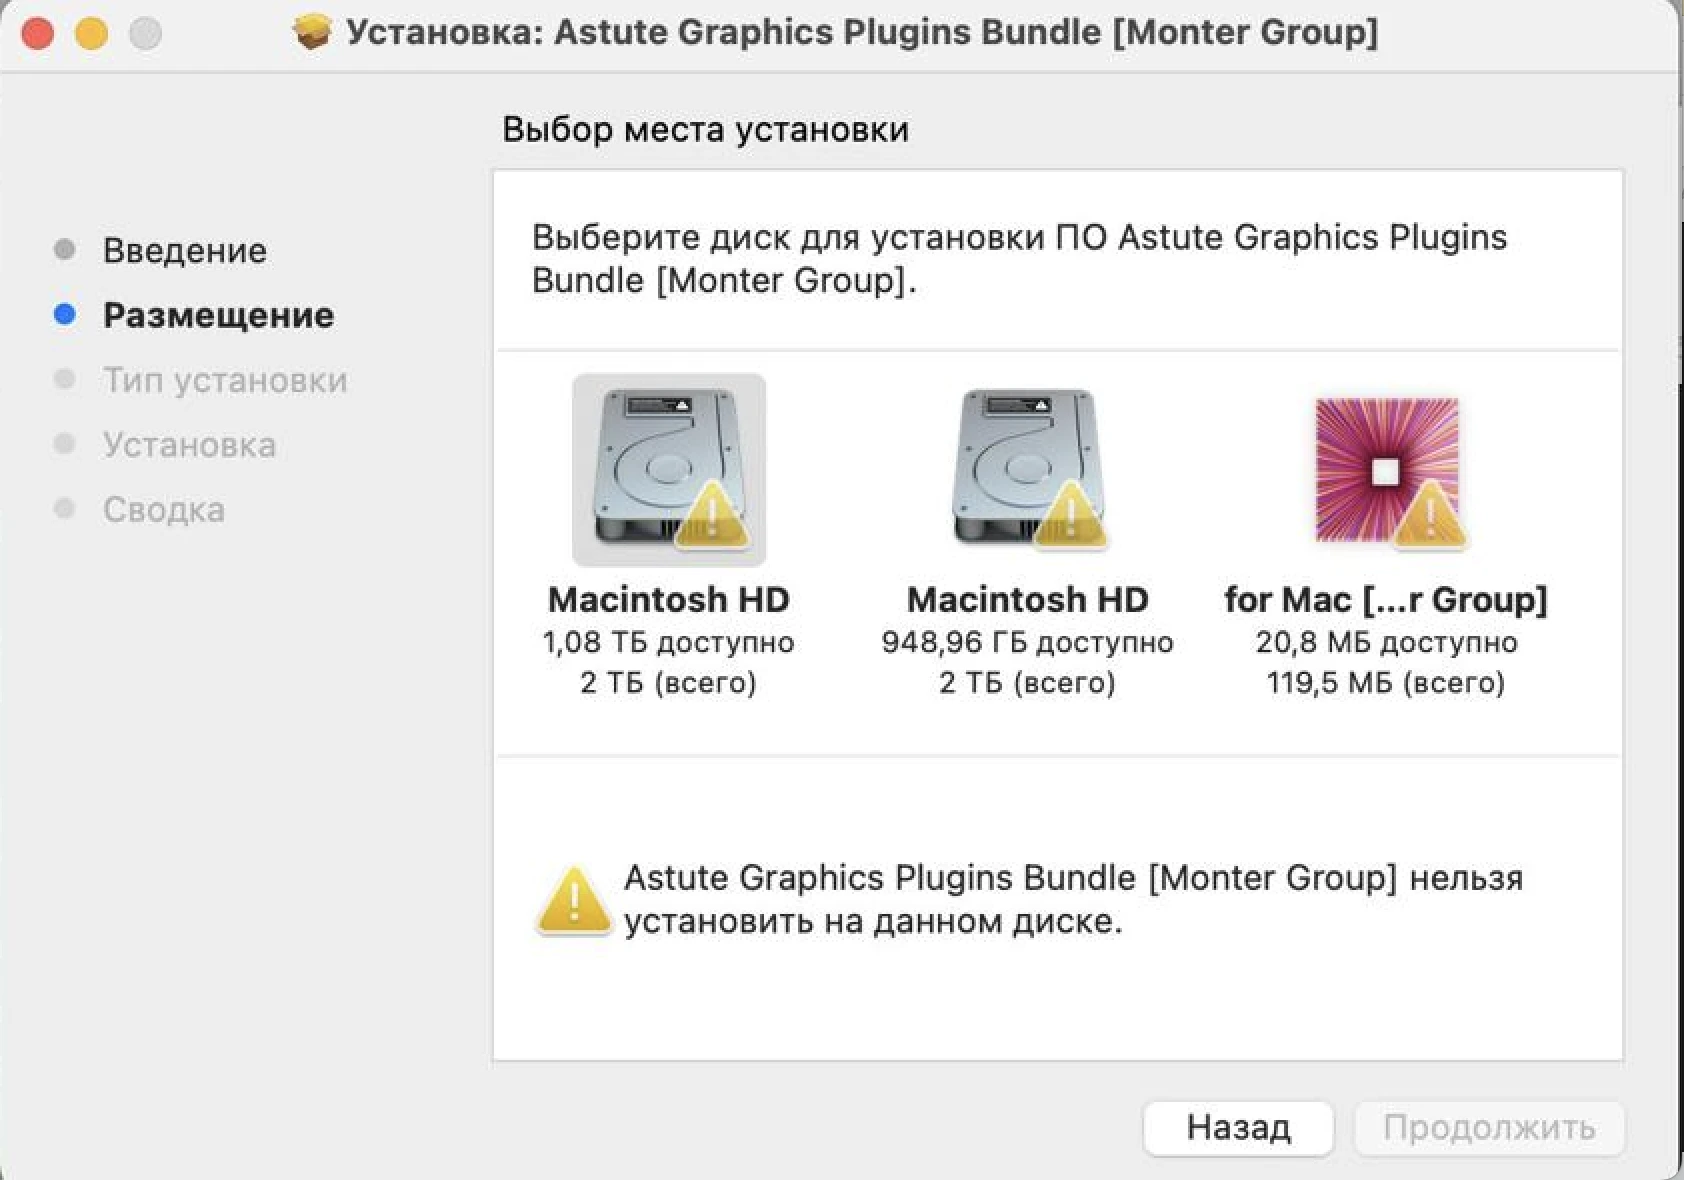Click the window title 'Установка: Astute Graphics Plugins Bundle'
Viewport: 1684px width, 1180px height.
click(862, 32)
